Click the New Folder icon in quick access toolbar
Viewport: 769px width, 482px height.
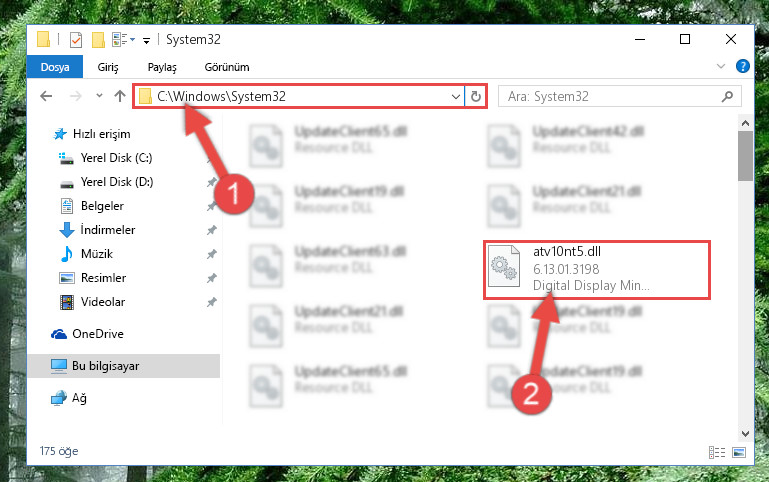click(x=98, y=39)
